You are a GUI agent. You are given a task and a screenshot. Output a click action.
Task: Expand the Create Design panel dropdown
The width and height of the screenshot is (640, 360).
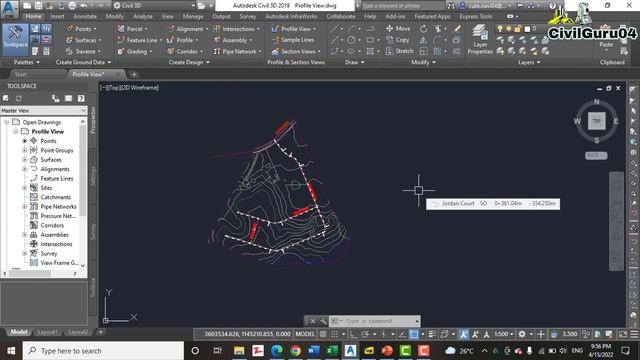189,62
